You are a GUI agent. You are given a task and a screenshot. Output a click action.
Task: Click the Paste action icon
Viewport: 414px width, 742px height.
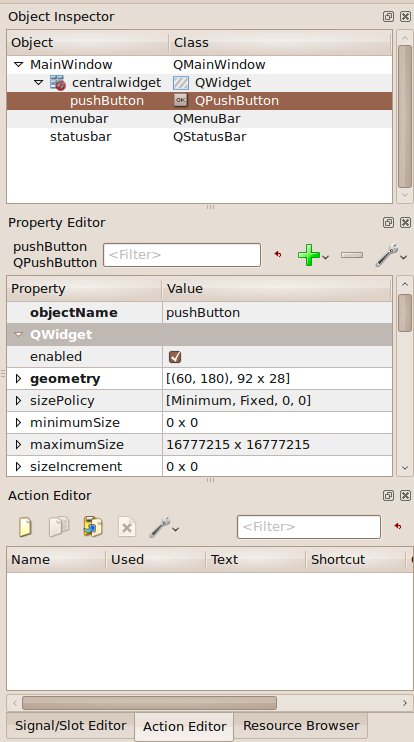click(93, 527)
